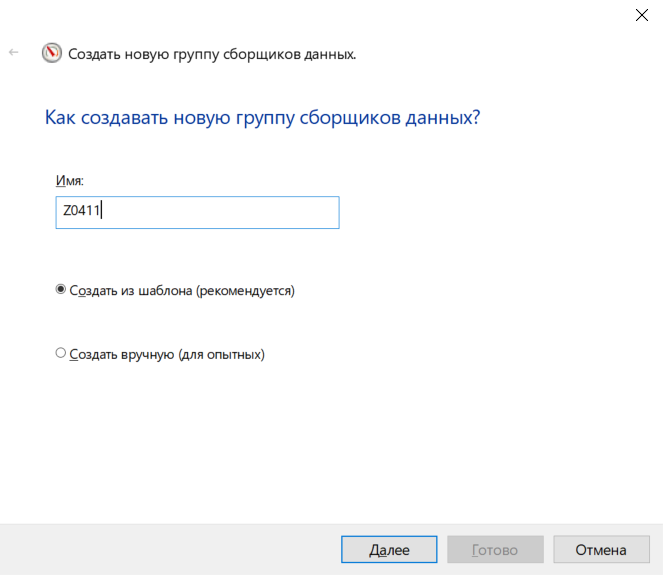This screenshot has width=664, height=576.
Task: Click the 'Z0411' text inside the name box
Action: (81, 210)
